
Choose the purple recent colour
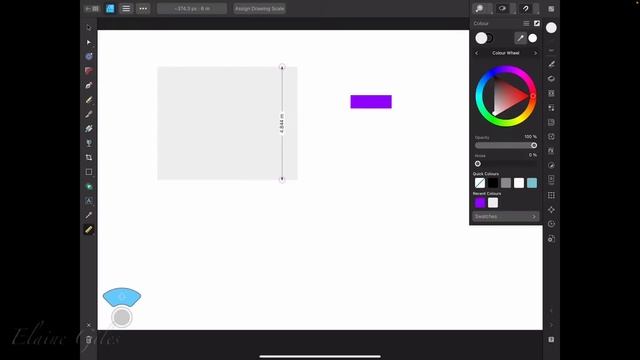(480, 202)
